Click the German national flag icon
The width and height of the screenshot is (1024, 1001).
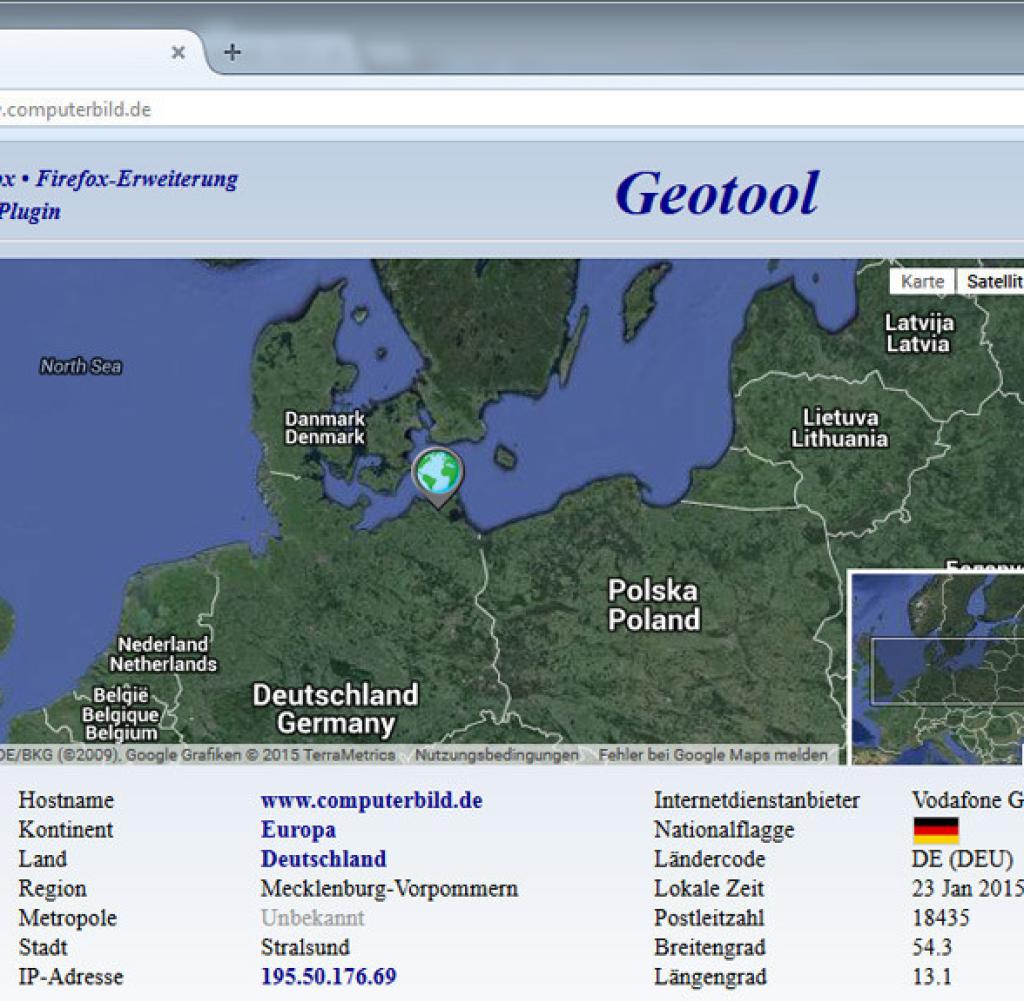coord(936,831)
